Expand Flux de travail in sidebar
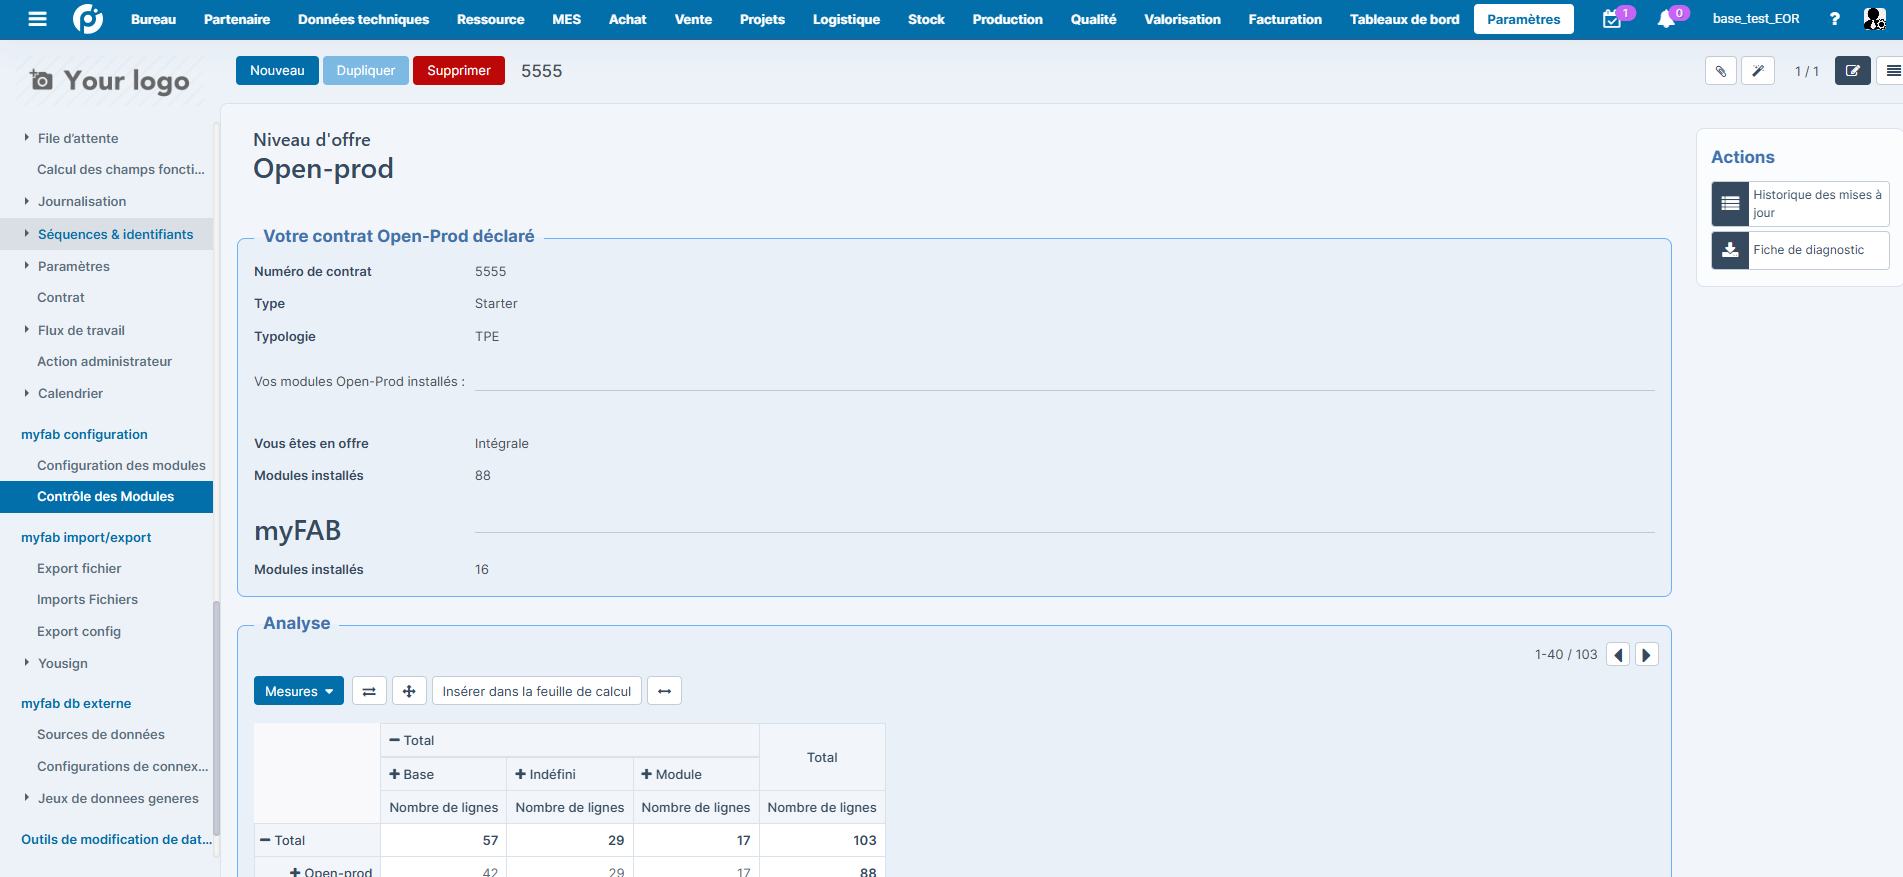1903x877 pixels. (27, 330)
